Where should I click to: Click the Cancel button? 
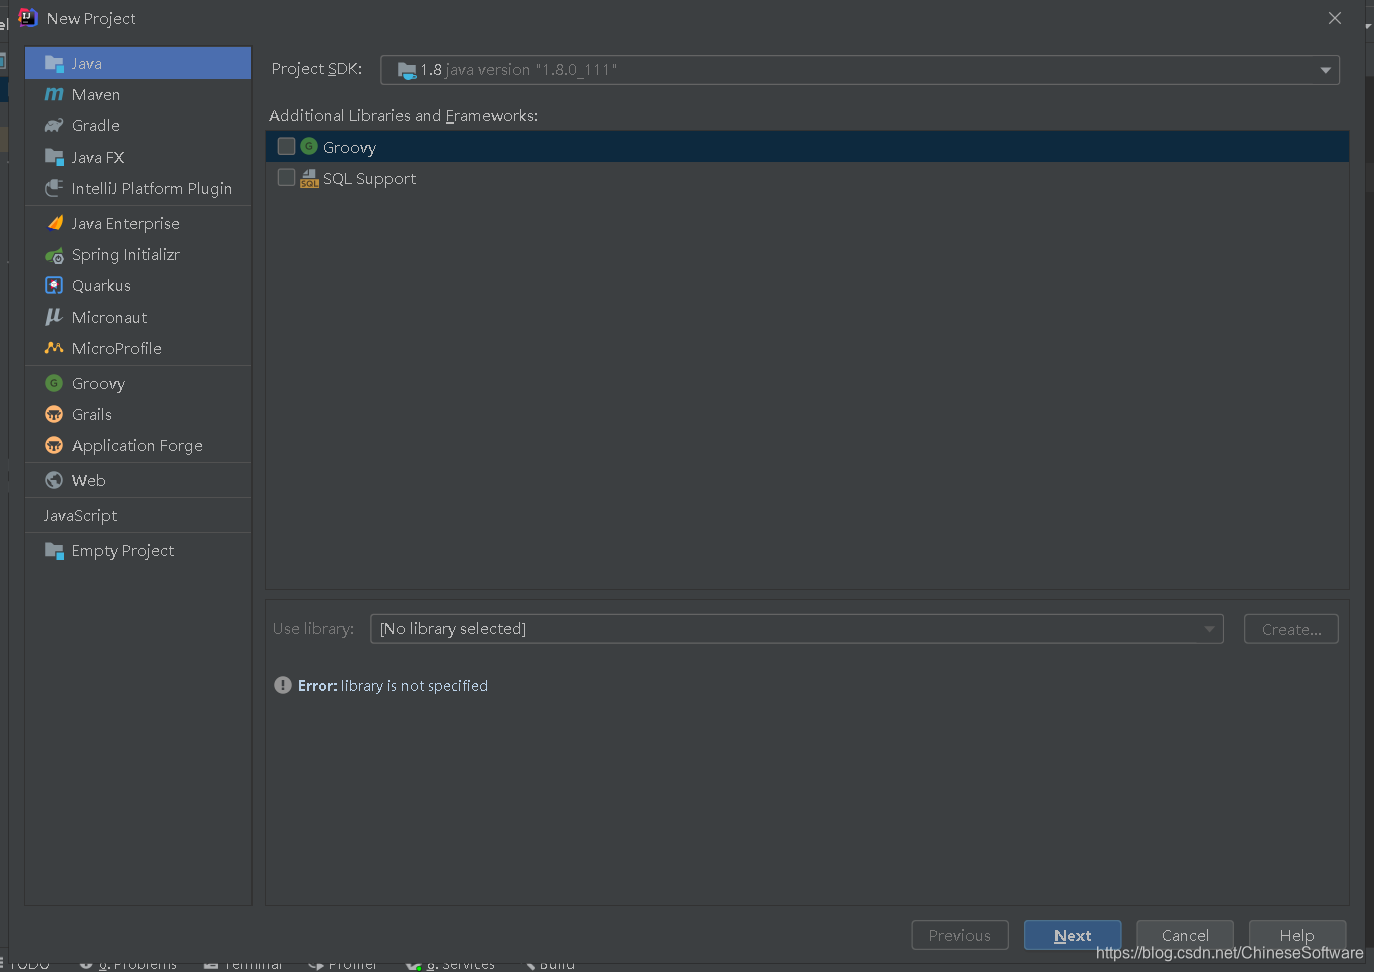1185,935
